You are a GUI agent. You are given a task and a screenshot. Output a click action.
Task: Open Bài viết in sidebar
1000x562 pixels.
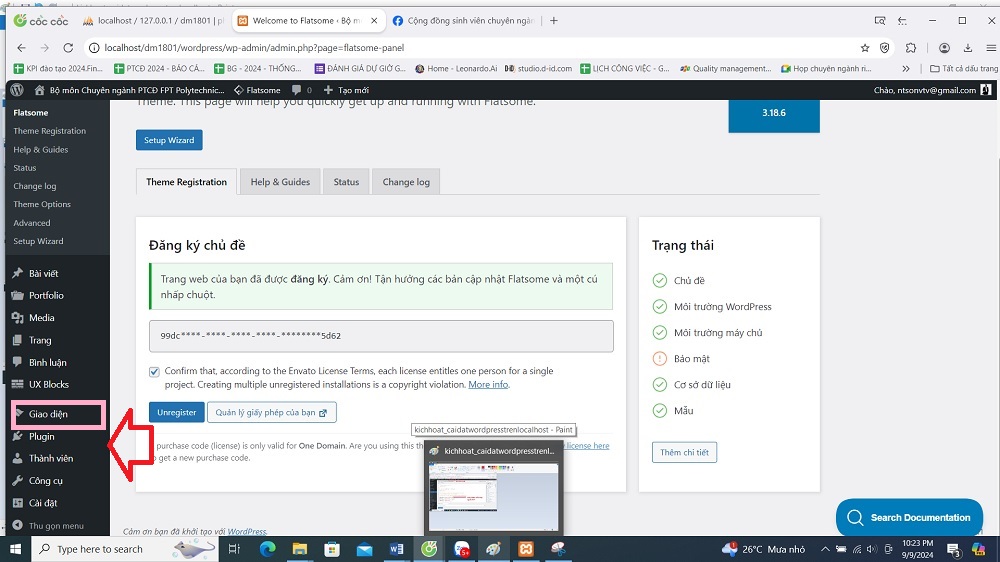click(43, 273)
